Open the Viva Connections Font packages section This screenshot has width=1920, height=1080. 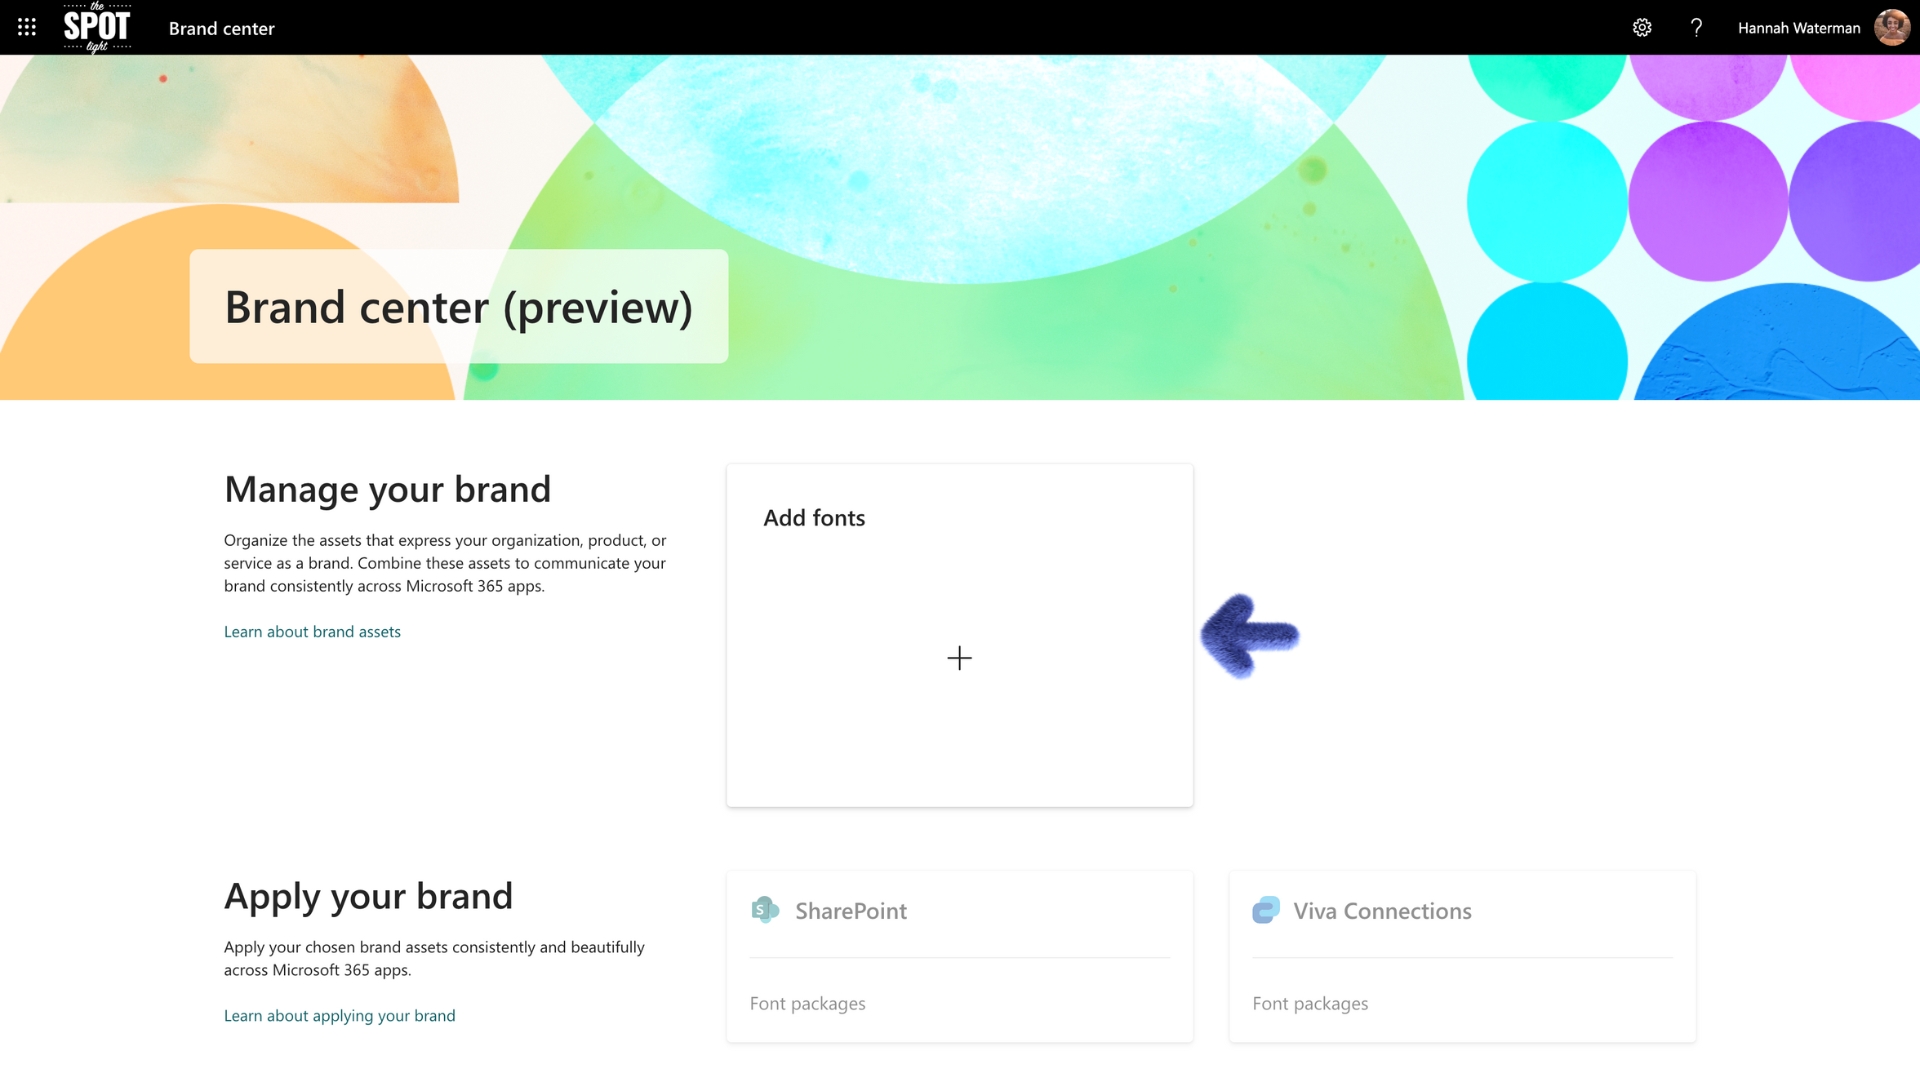click(1310, 1003)
